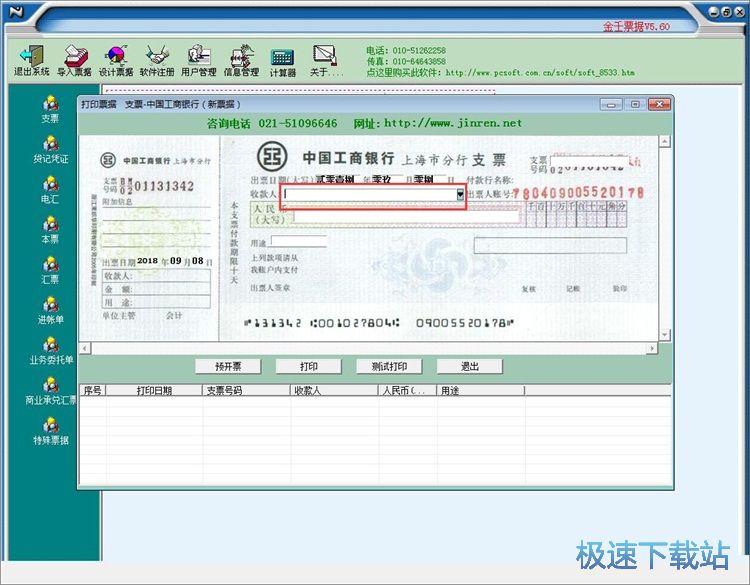
Task: Select 支票 in the left sidebar
Action: coord(50,110)
